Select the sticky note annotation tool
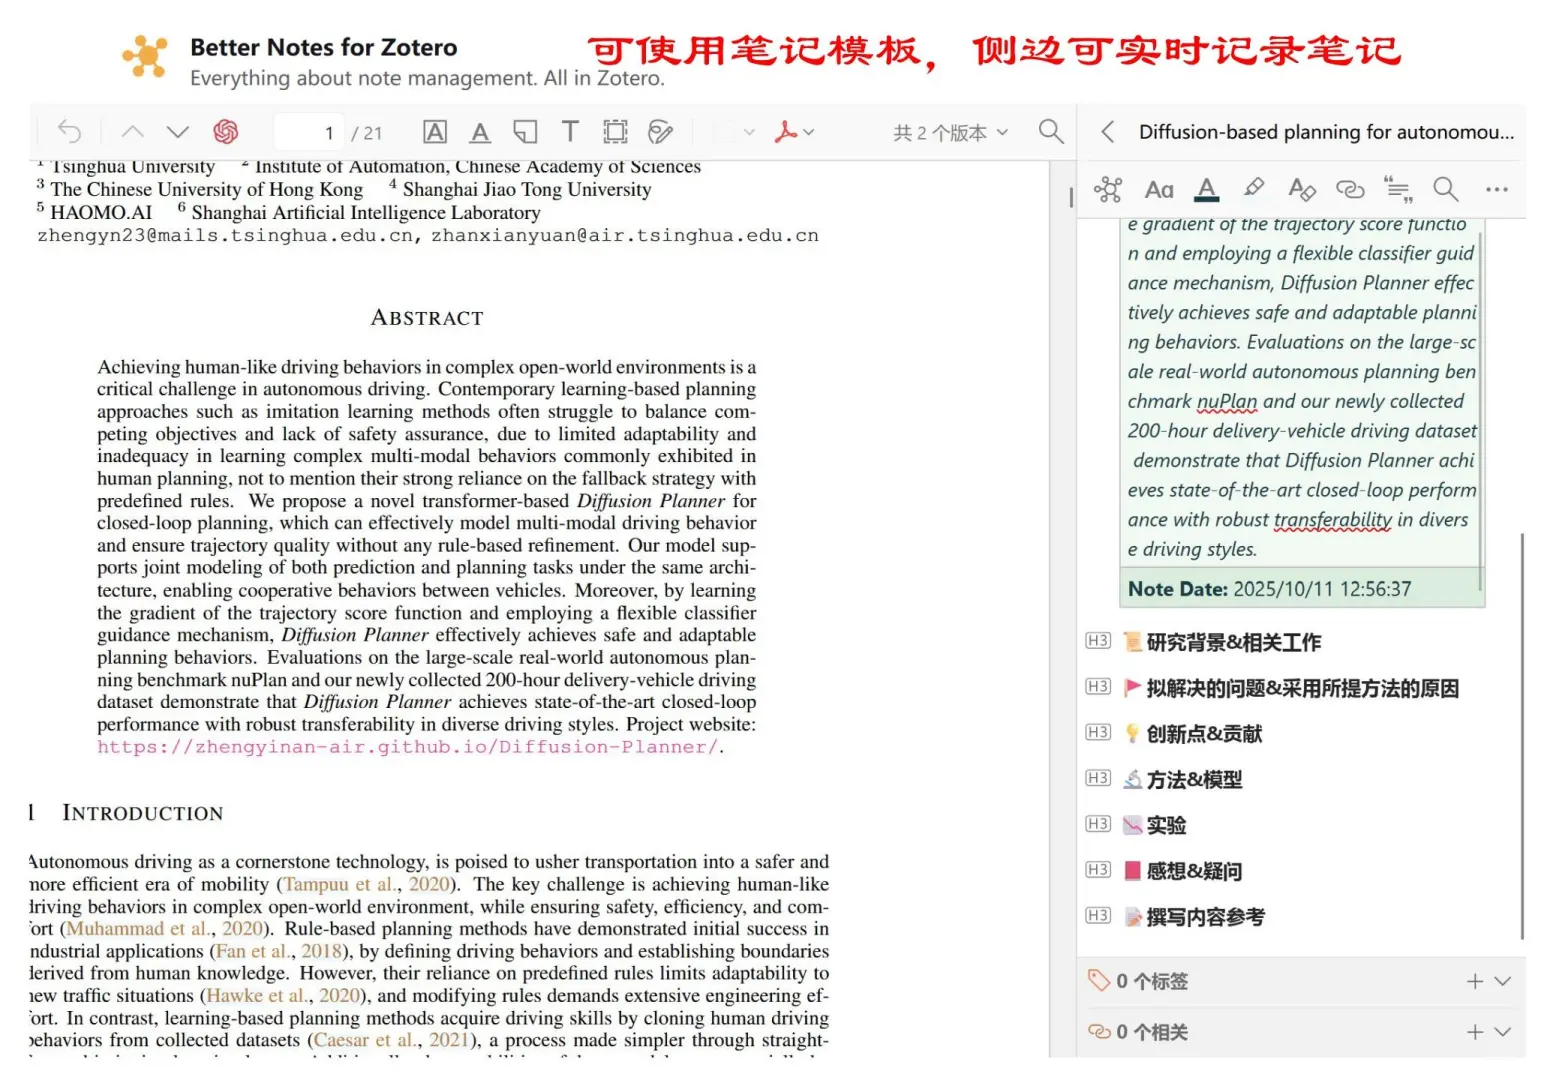 click(x=525, y=132)
